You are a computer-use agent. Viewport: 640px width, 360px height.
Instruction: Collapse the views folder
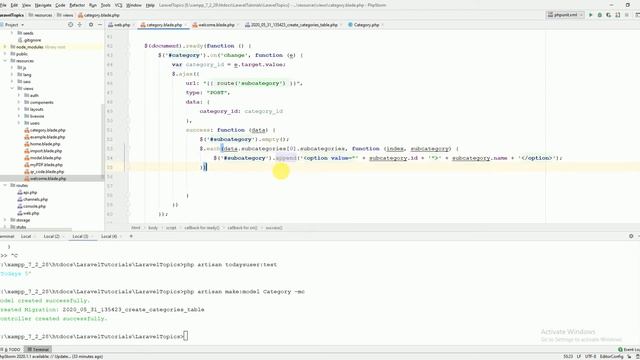pos(12,89)
